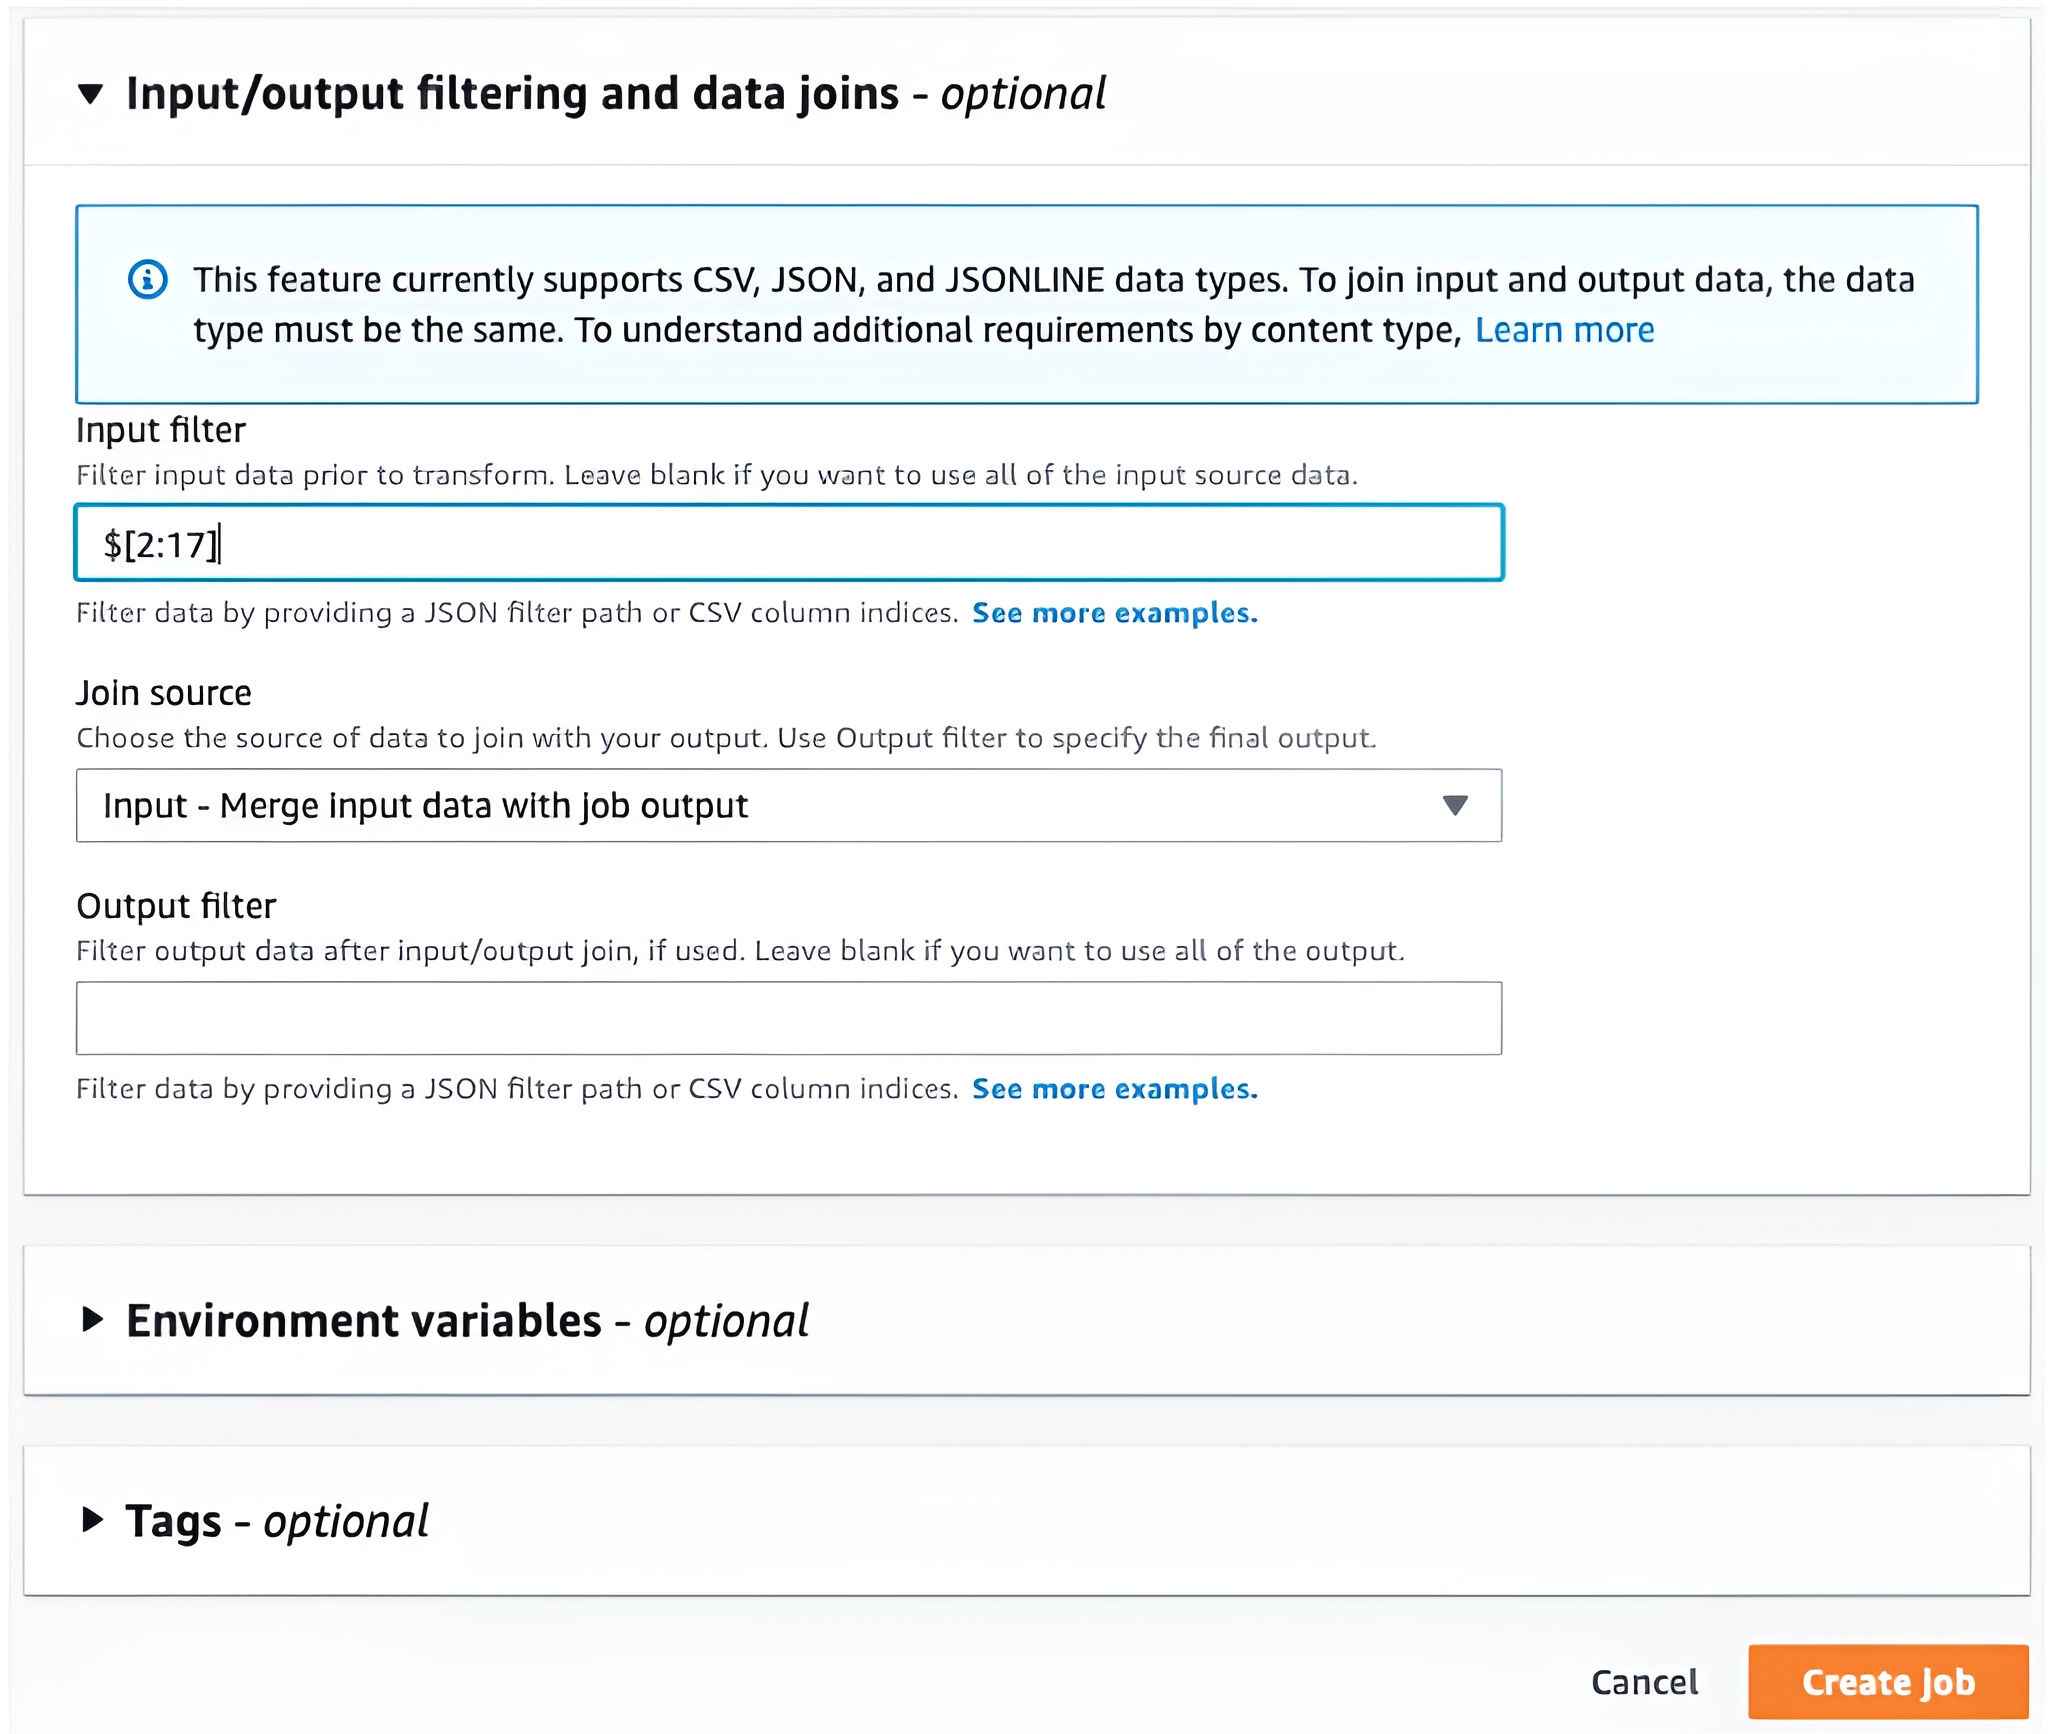Viewport: 2048px width, 1734px height.
Task: Click the empty Output filter field
Action: [x=788, y=1018]
